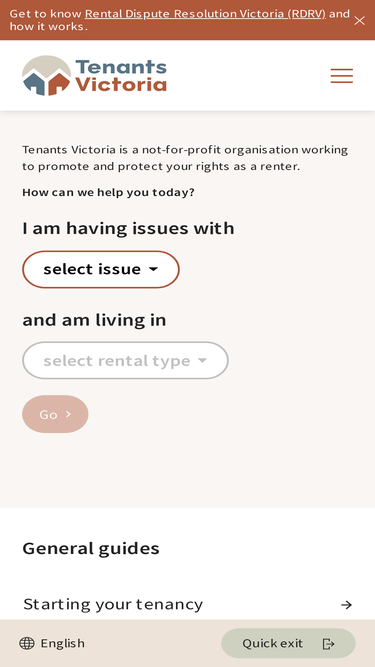The width and height of the screenshot is (375, 667).
Task: Click the "and am living in" label
Action: pos(94,320)
